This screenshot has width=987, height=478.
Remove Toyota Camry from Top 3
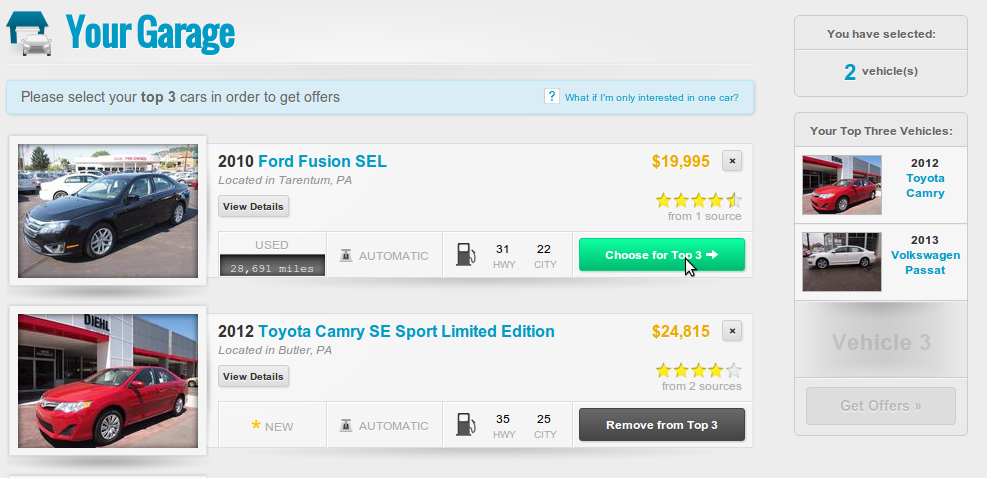[661, 425]
